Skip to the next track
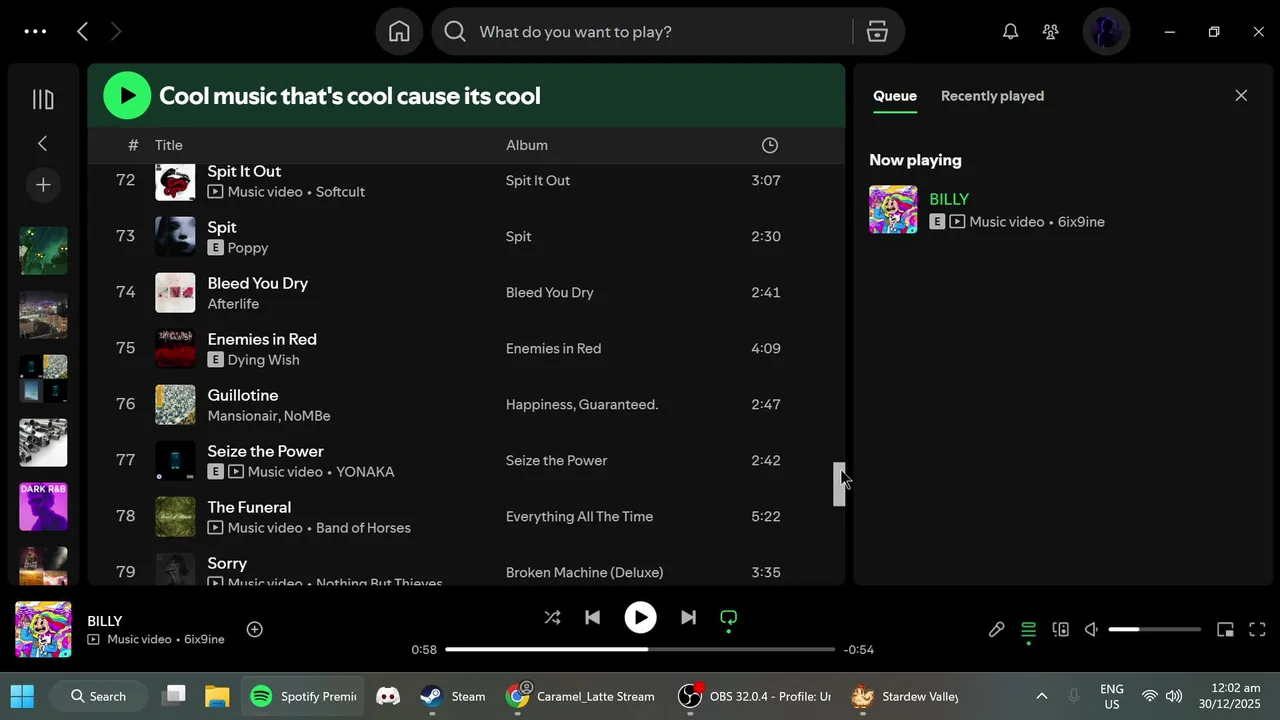The image size is (1280, 720). [688, 618]
